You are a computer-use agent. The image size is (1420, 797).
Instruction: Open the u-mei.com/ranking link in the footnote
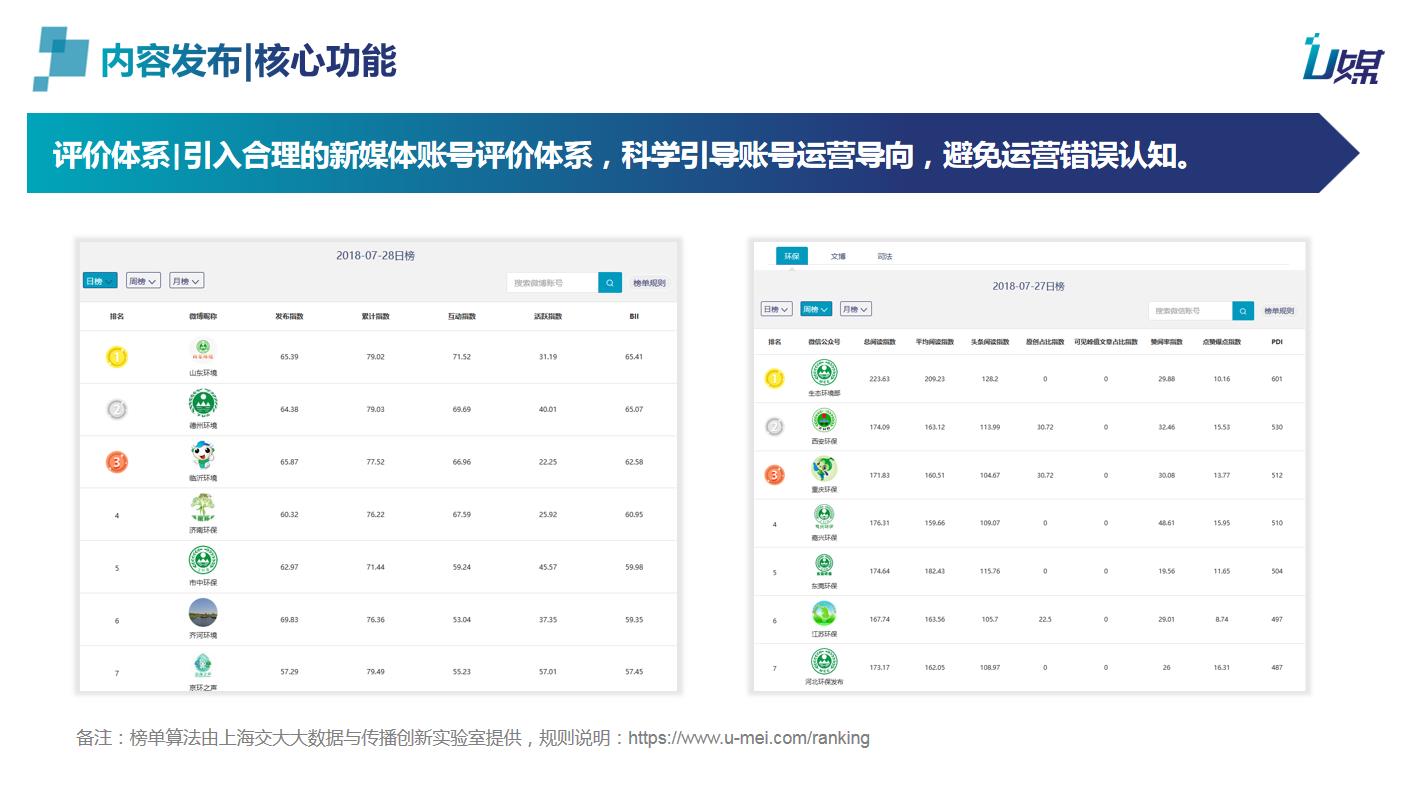[749, 738]
